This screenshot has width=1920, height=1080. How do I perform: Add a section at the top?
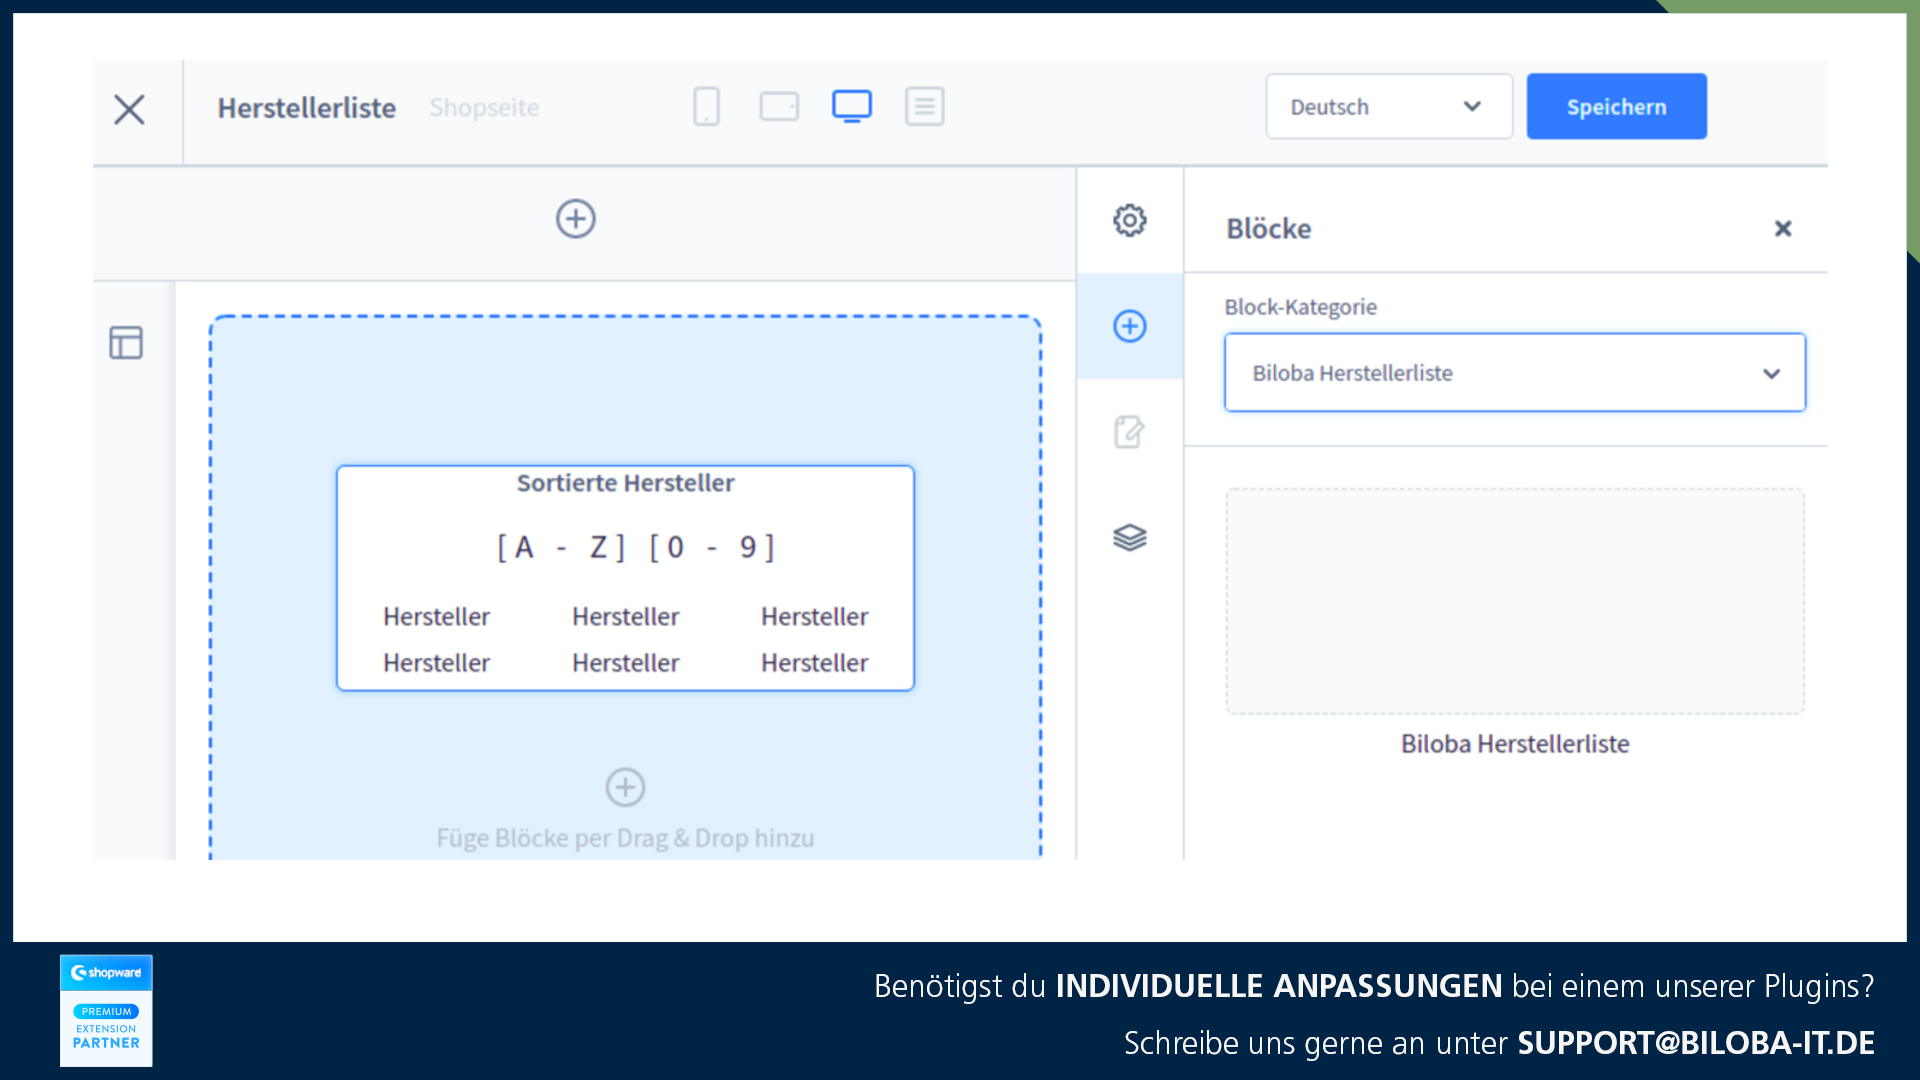576,219
